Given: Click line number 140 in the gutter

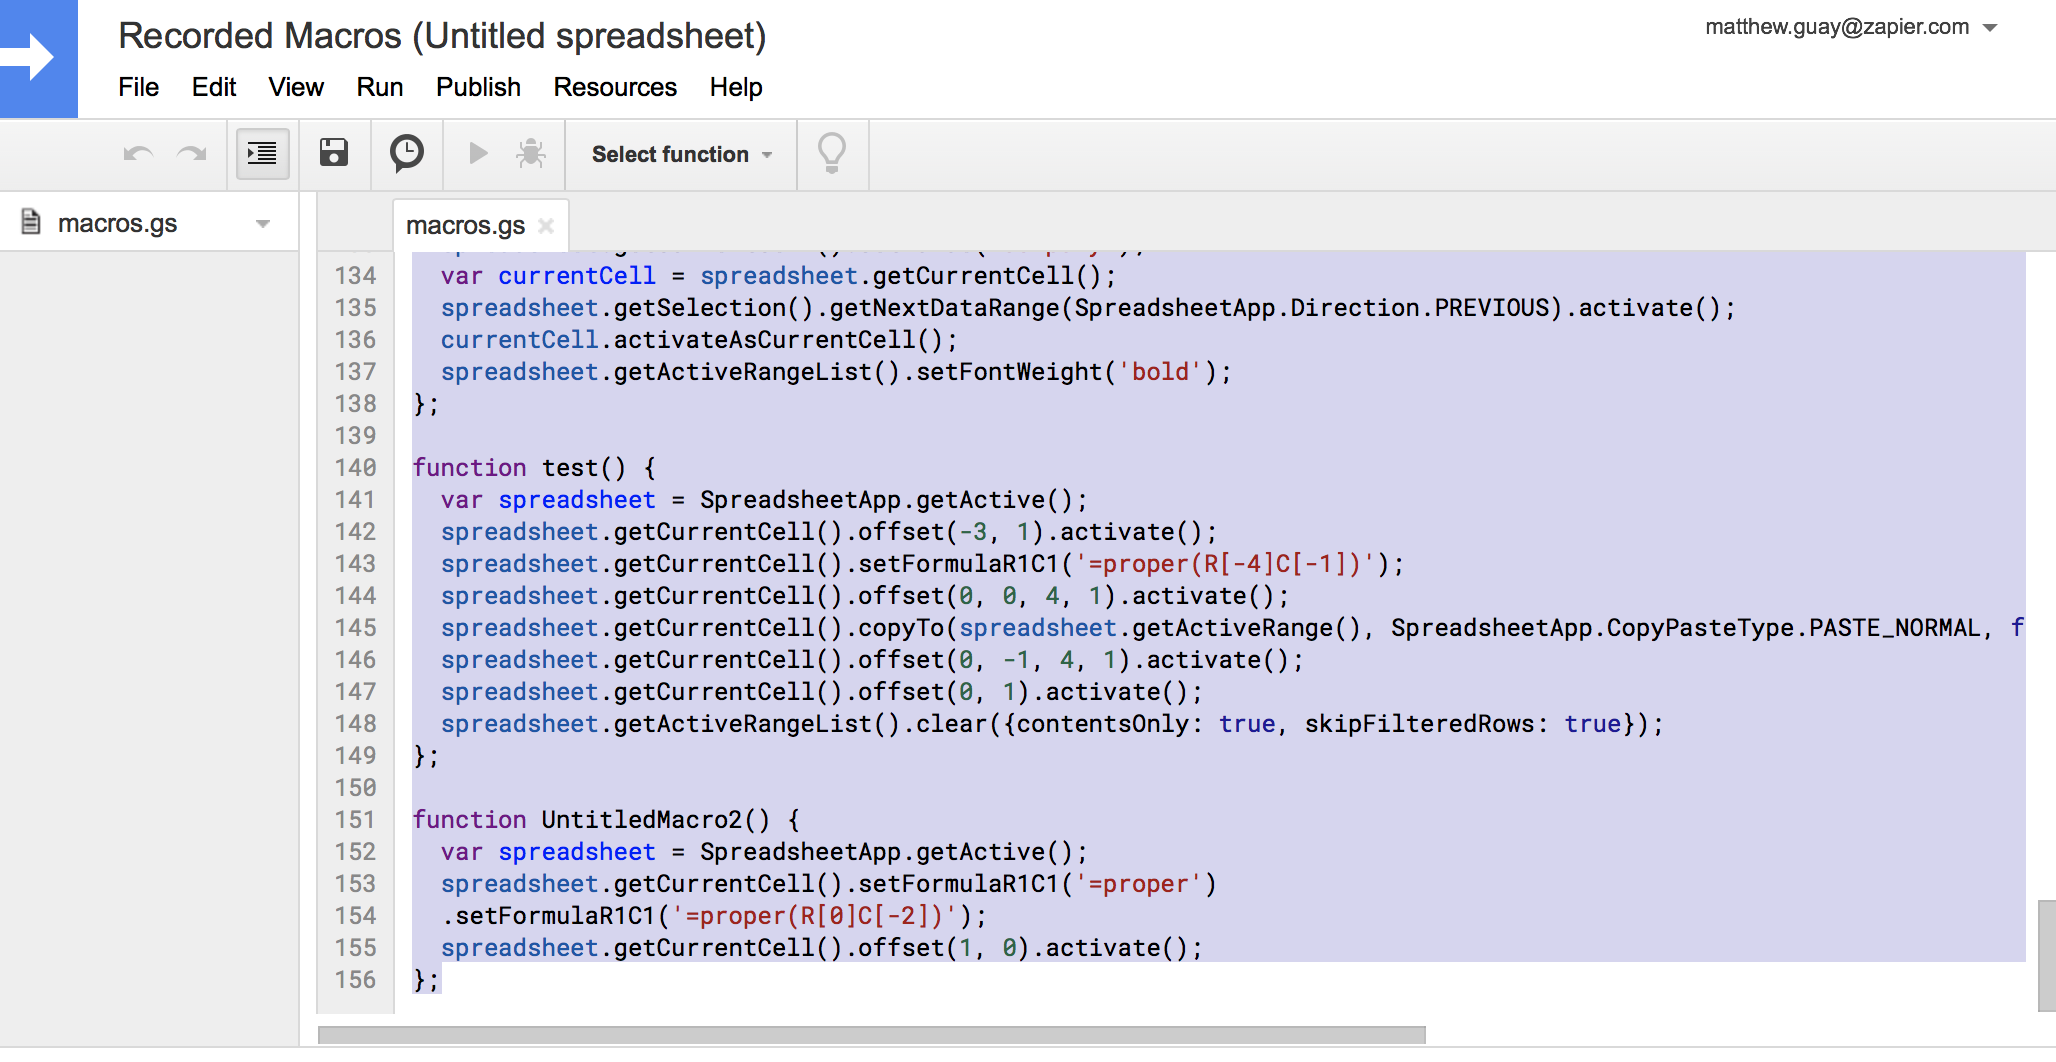Looking at the screenshot, I should [355, 468].
